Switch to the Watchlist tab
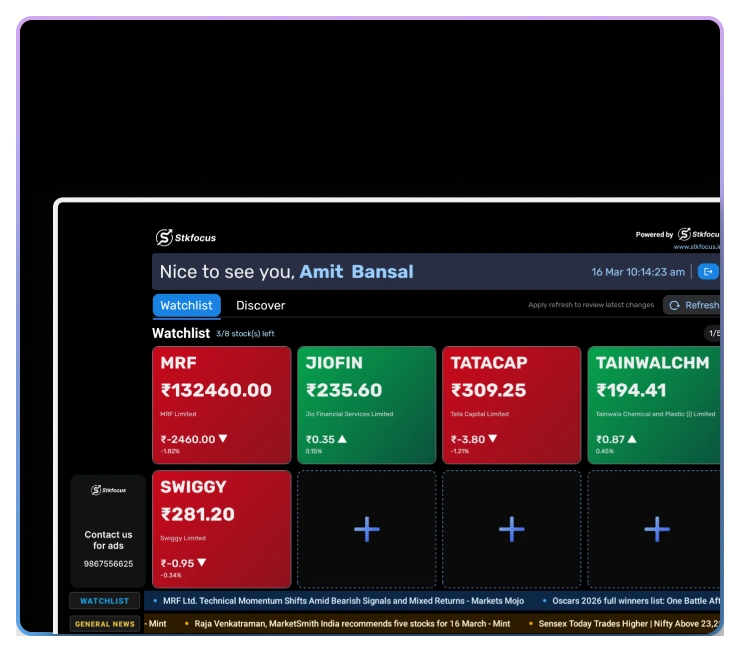740x652 pixels. (186, 306)
